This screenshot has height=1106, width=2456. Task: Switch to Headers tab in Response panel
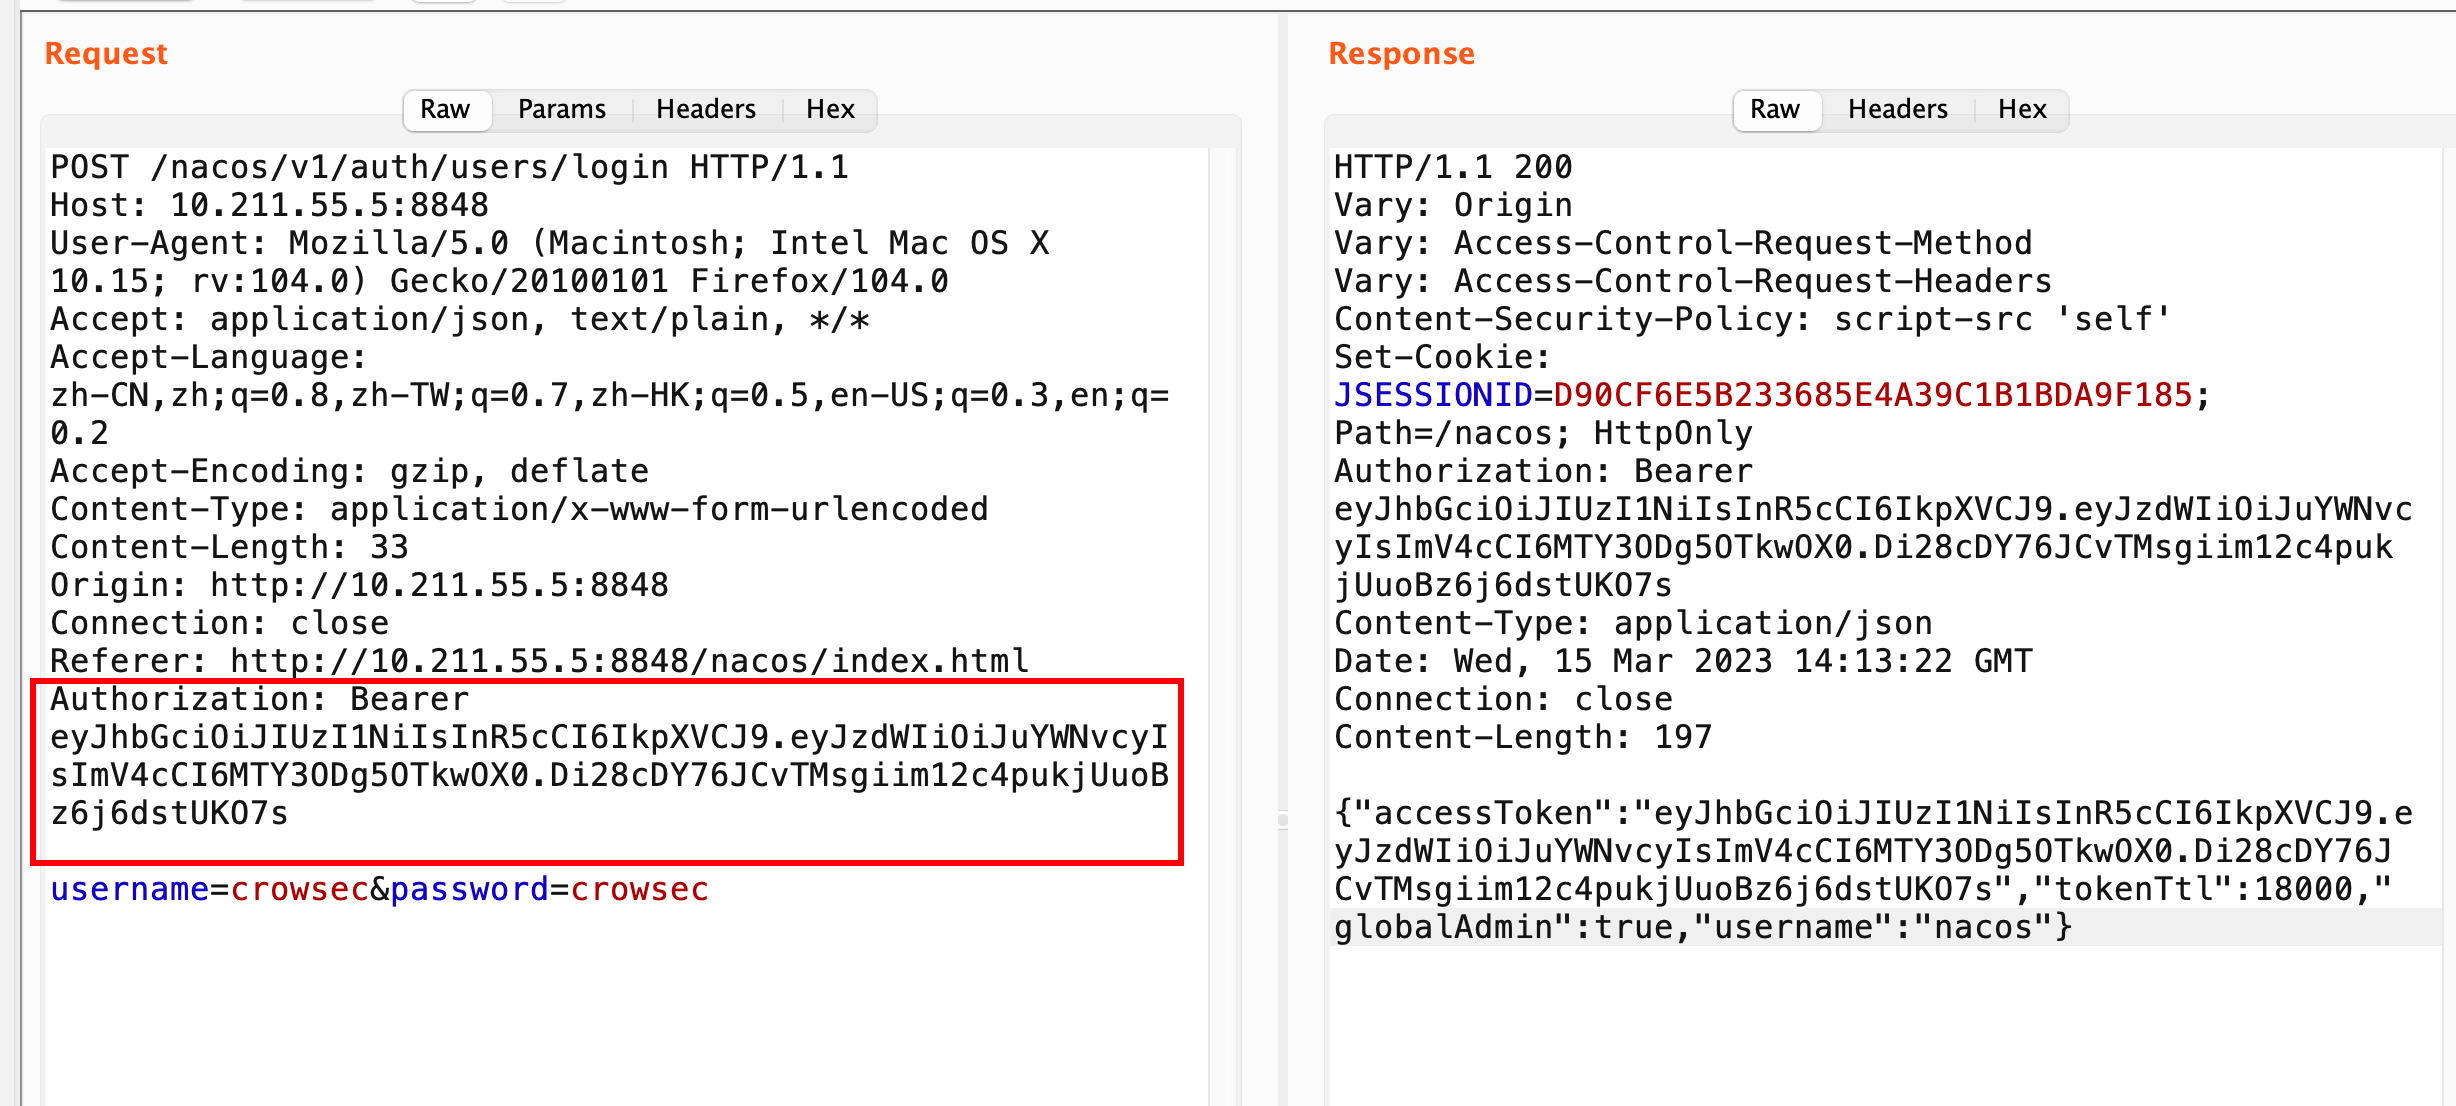click(1898, 109)
